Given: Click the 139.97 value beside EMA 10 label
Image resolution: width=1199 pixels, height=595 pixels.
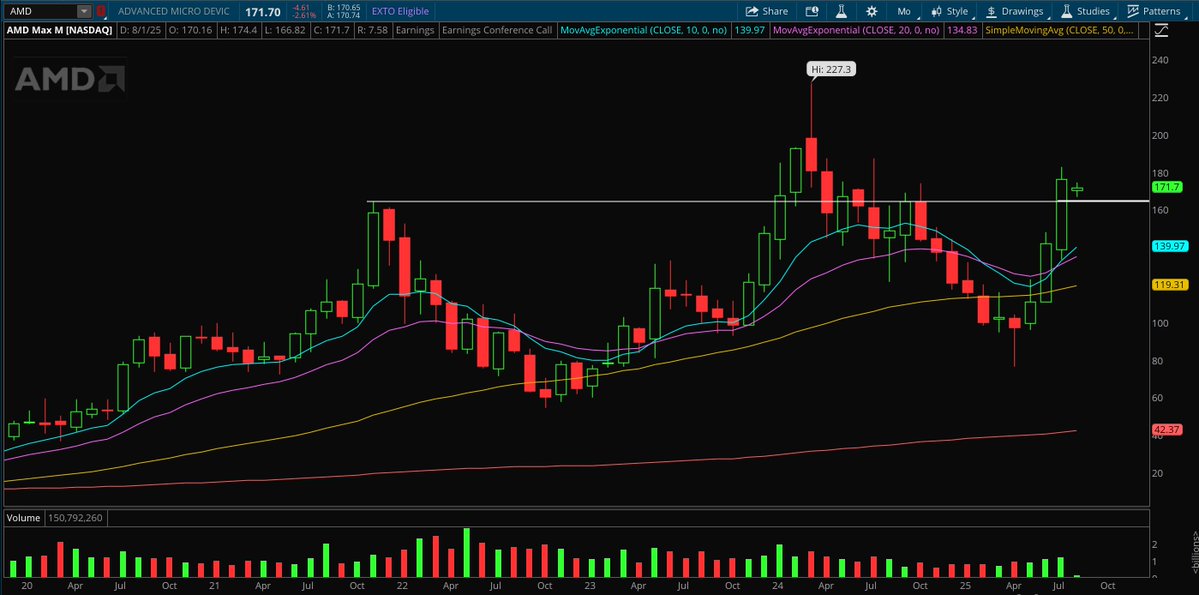Looking at the screenshot, I should coord(752,31).
